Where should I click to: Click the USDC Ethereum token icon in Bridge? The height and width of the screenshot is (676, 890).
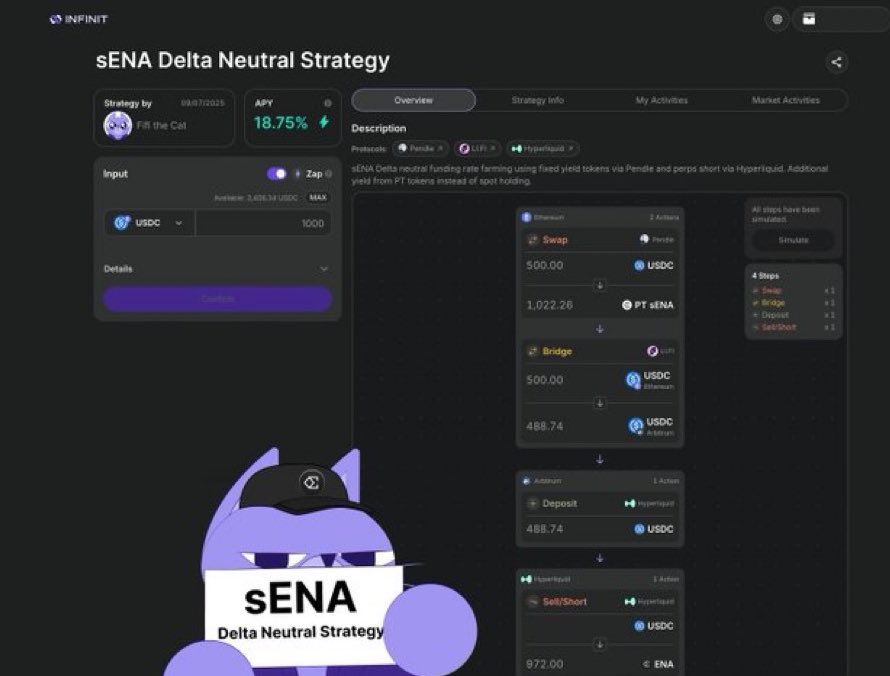point(633,380)
